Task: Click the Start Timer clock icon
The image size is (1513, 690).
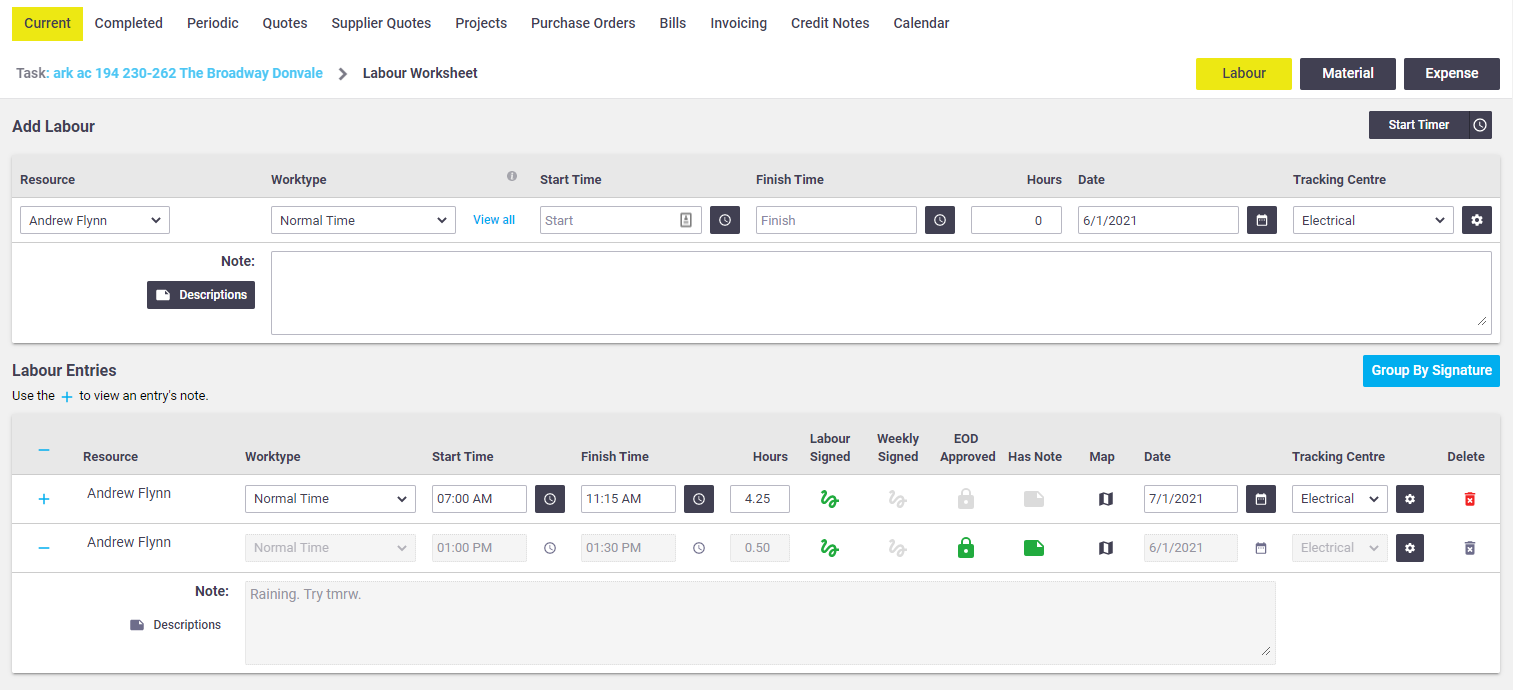Action: (1480, 125)
